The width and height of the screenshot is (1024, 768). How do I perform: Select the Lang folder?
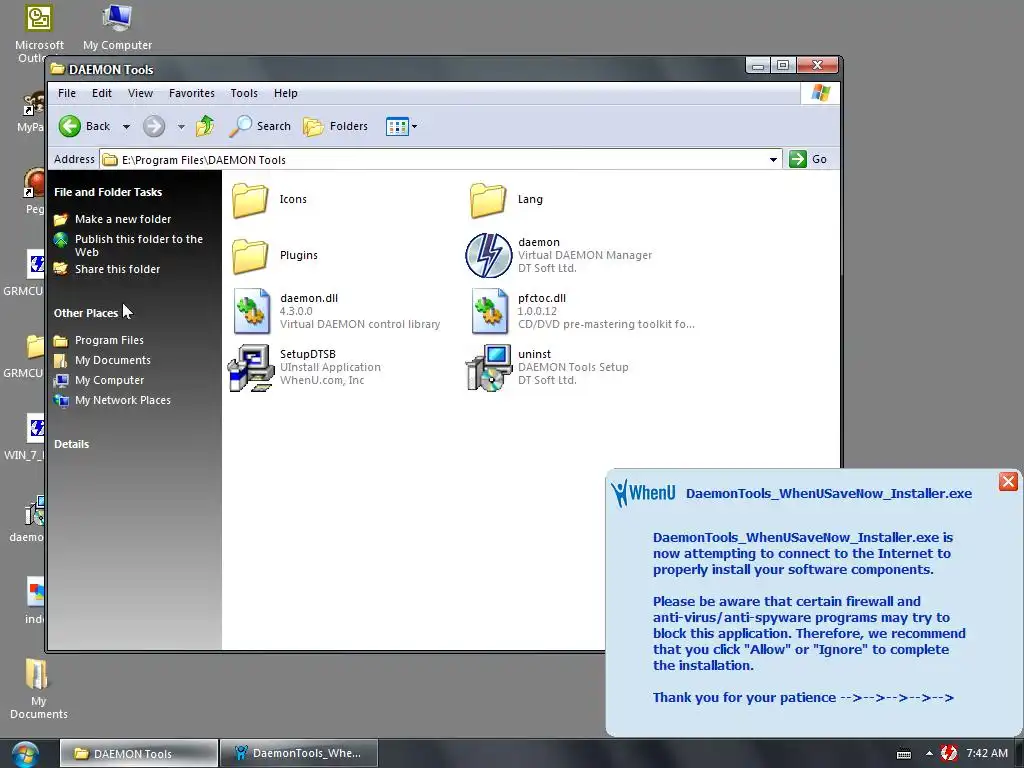(488, 199)
